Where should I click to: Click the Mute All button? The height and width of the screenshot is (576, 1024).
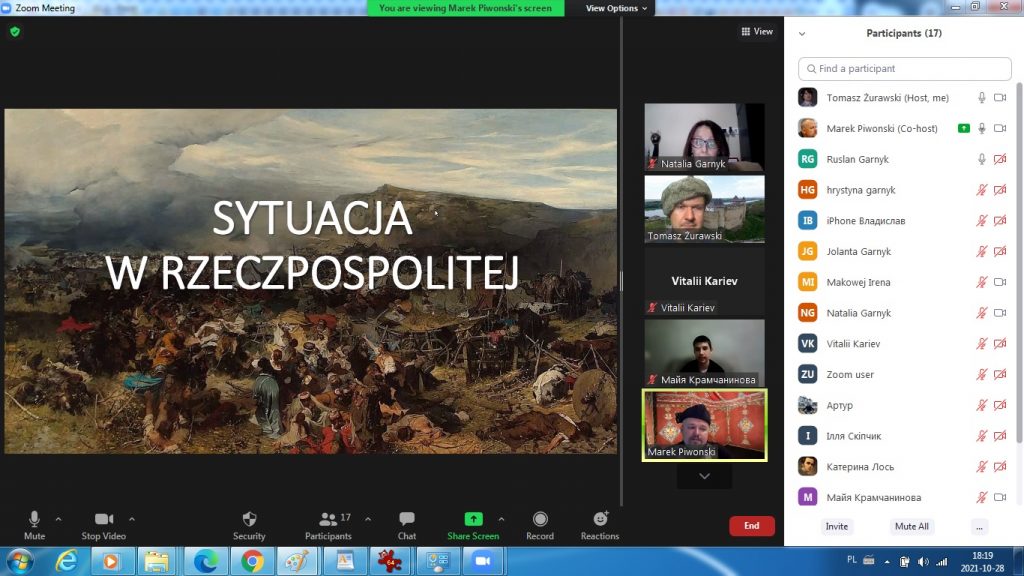(911, 526)
